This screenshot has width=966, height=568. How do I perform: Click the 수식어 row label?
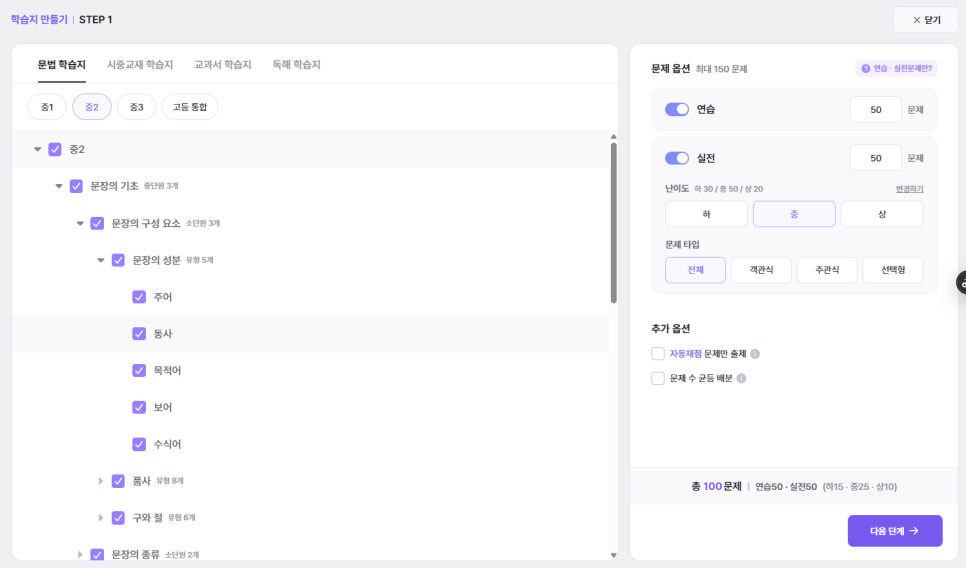(167, 444)
